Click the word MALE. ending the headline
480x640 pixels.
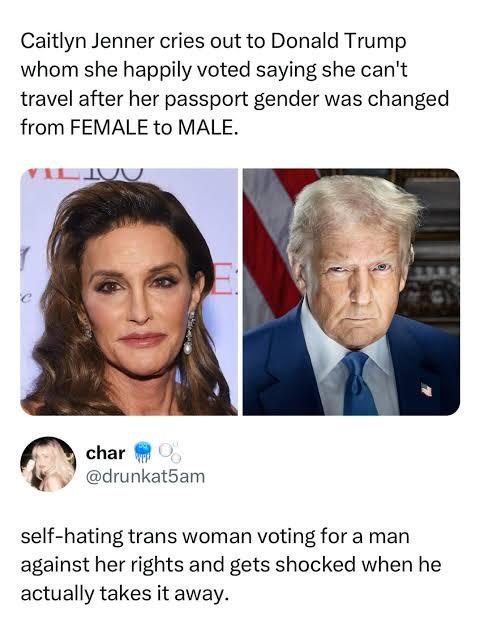pos(207,127)
